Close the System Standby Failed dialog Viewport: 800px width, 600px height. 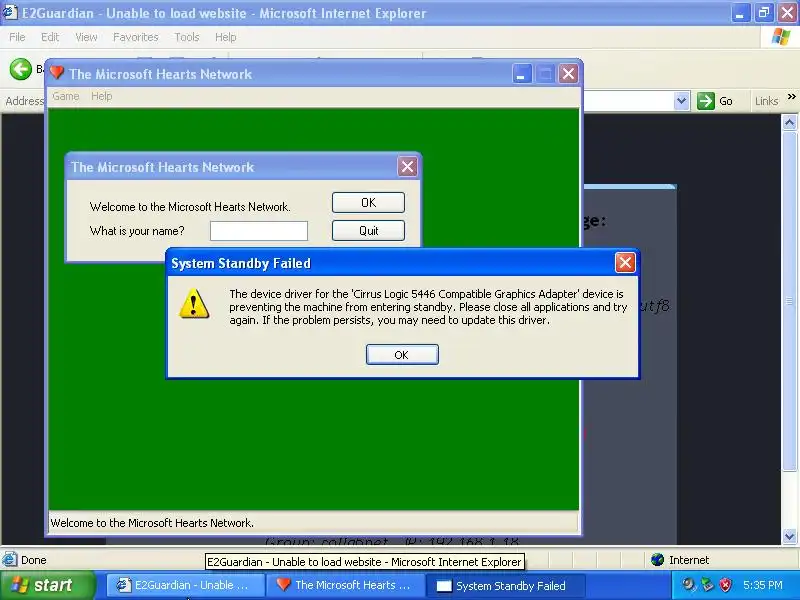point(624,263)
